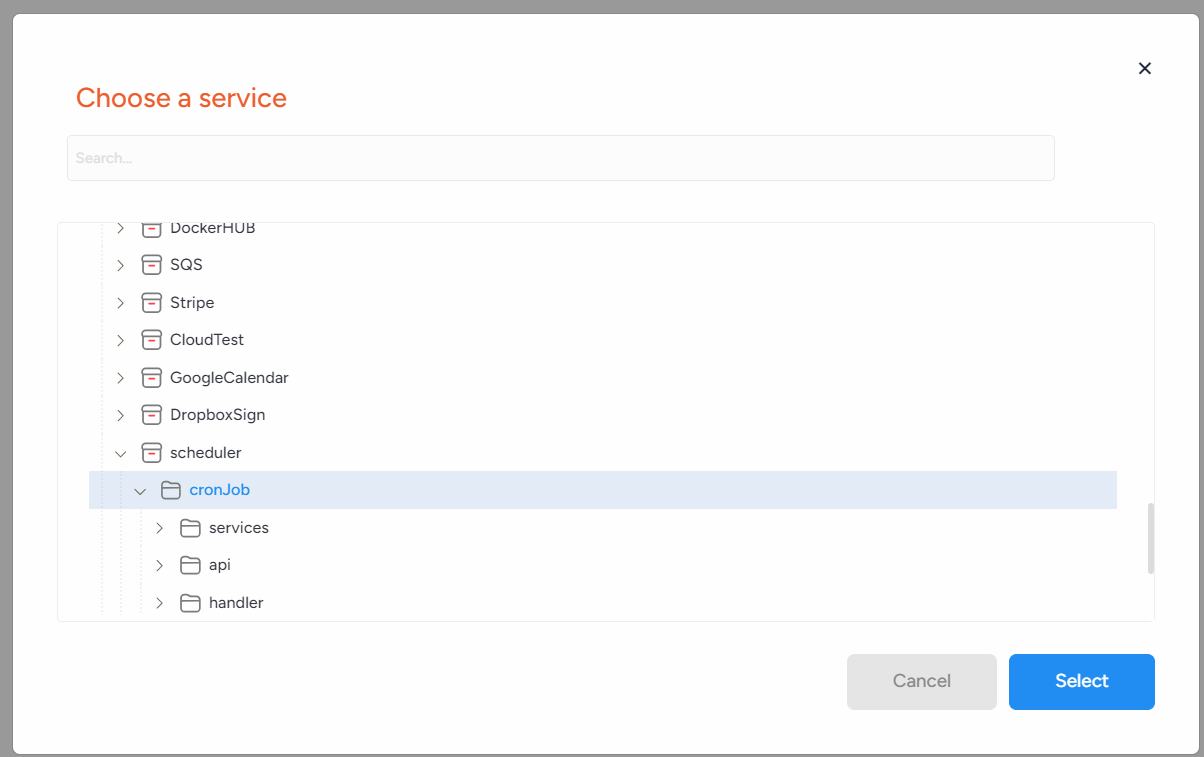The height and width of the screenshot is (757, 1204).
Task: Click the api folder icon
Action: tap(190, 565)
